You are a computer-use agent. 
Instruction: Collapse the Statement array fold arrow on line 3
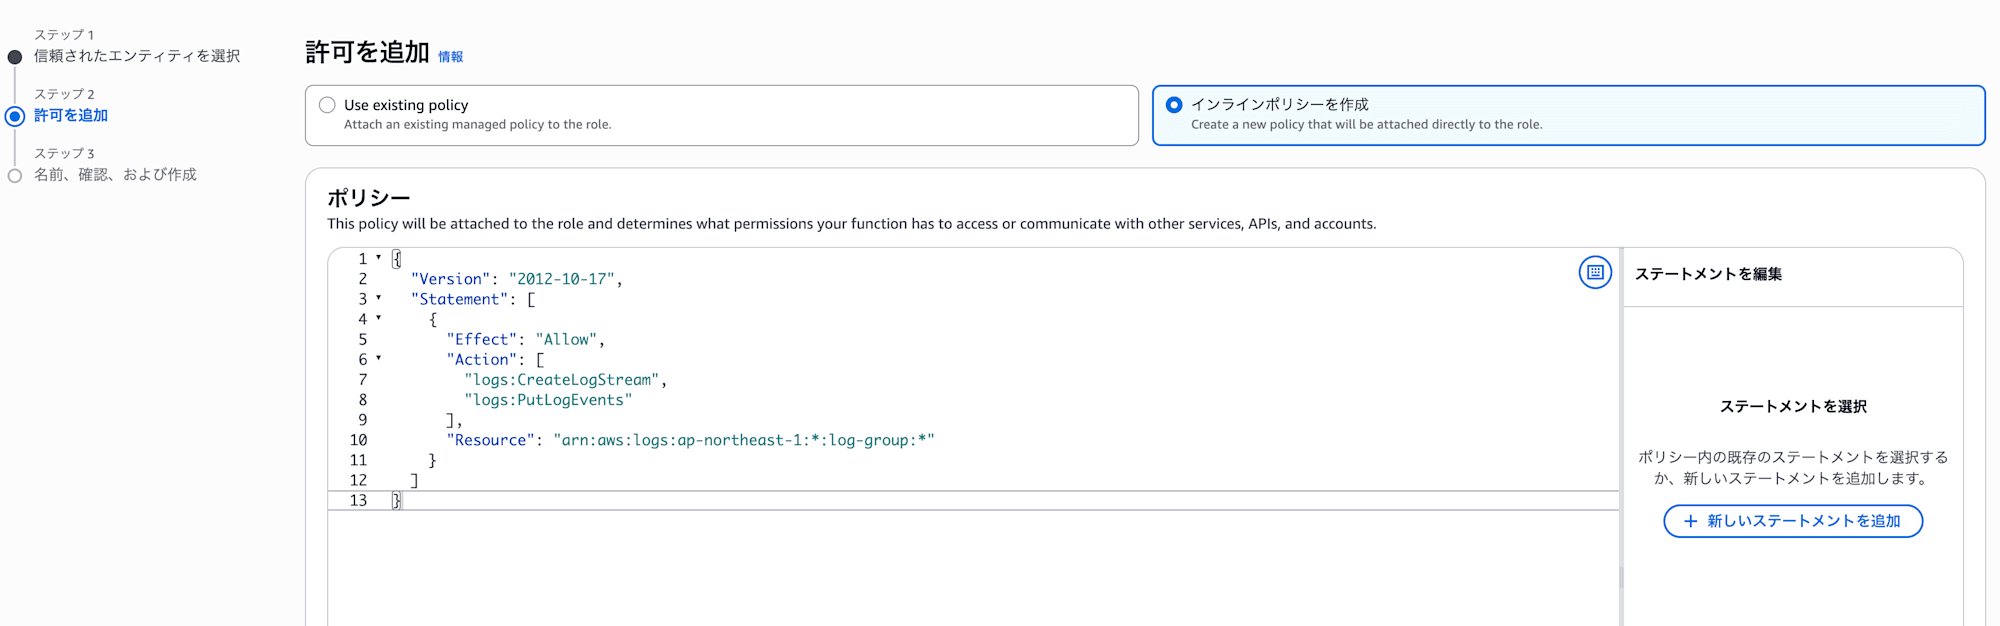pos(378,298)
